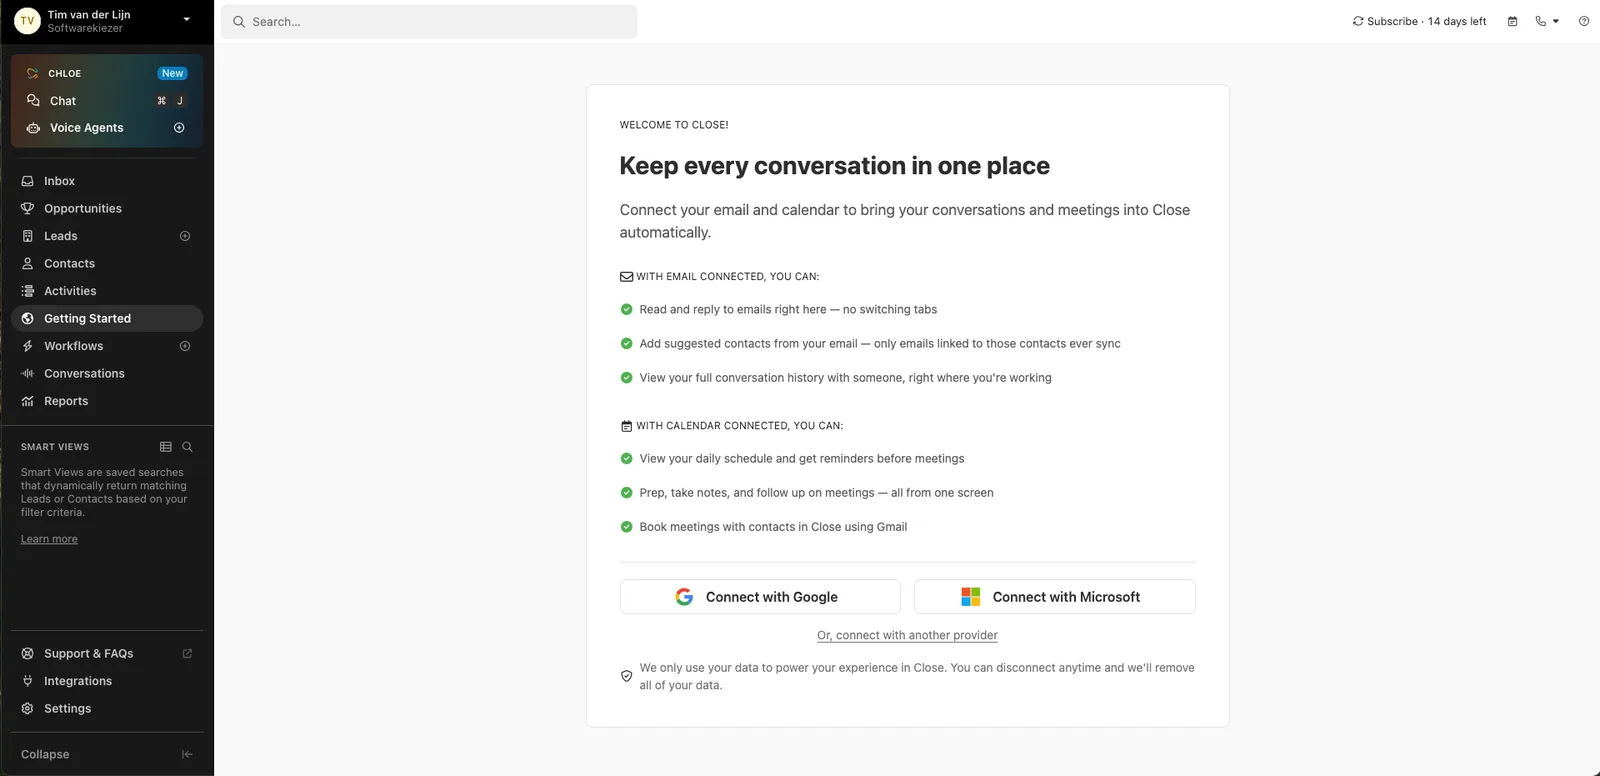Click 'WITH CALENDAR CONNECTED, YOU CAN:' label
The width and height of the screenshot is (1600, 776).
pos(740,426)
